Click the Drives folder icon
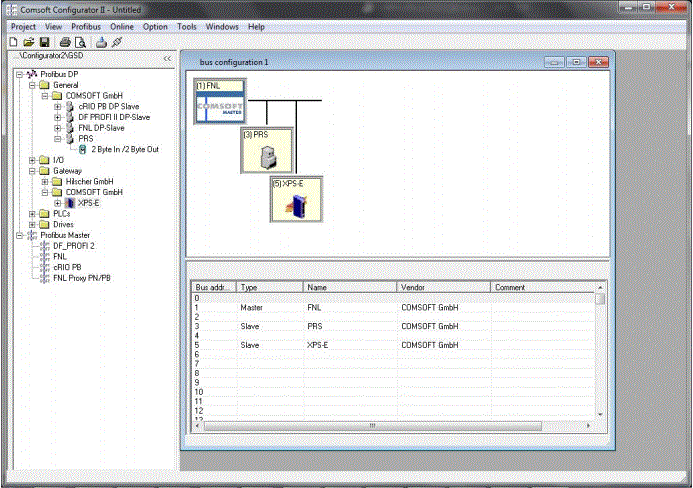This screenshot has height=488, width=693. click(44, 224)
